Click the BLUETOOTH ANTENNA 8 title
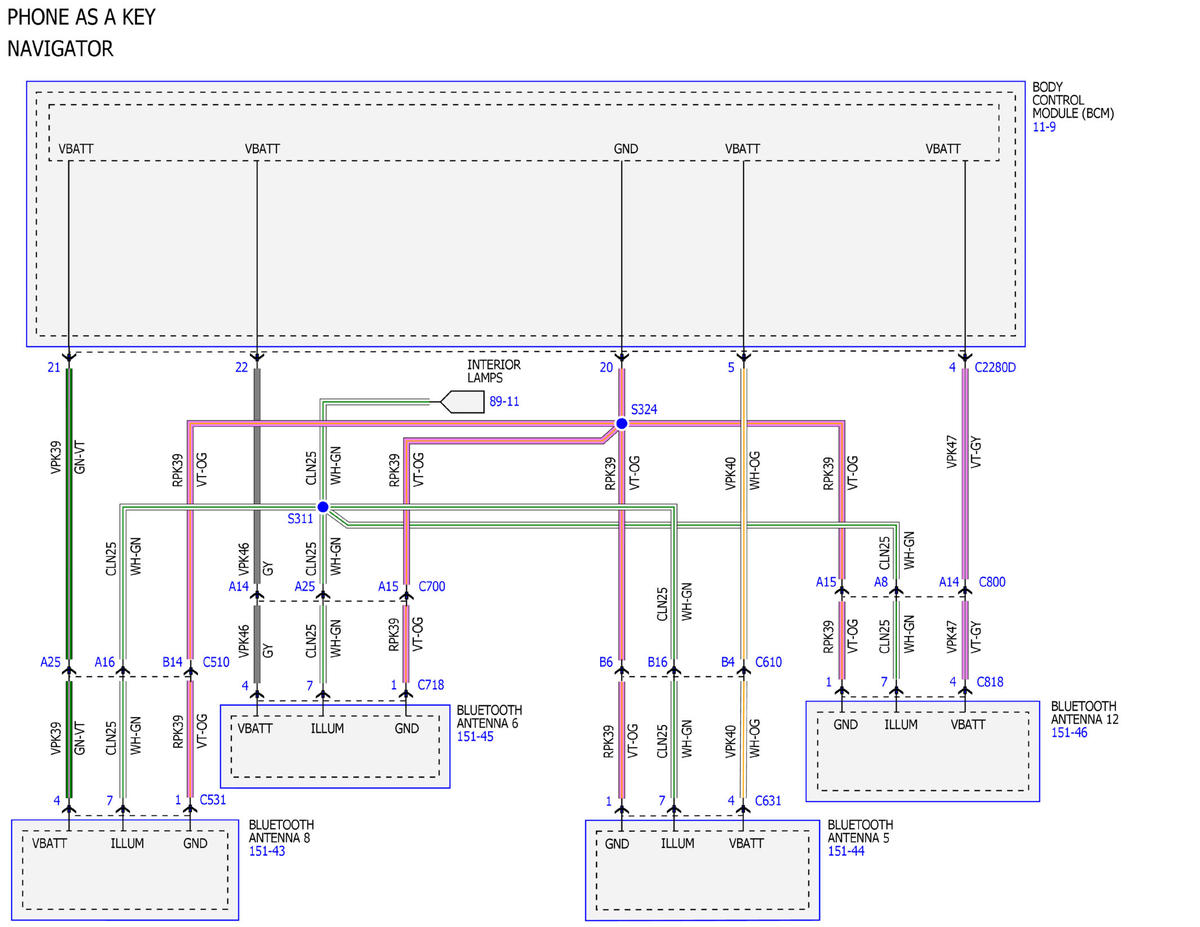1200x927 pixels. 282,831
